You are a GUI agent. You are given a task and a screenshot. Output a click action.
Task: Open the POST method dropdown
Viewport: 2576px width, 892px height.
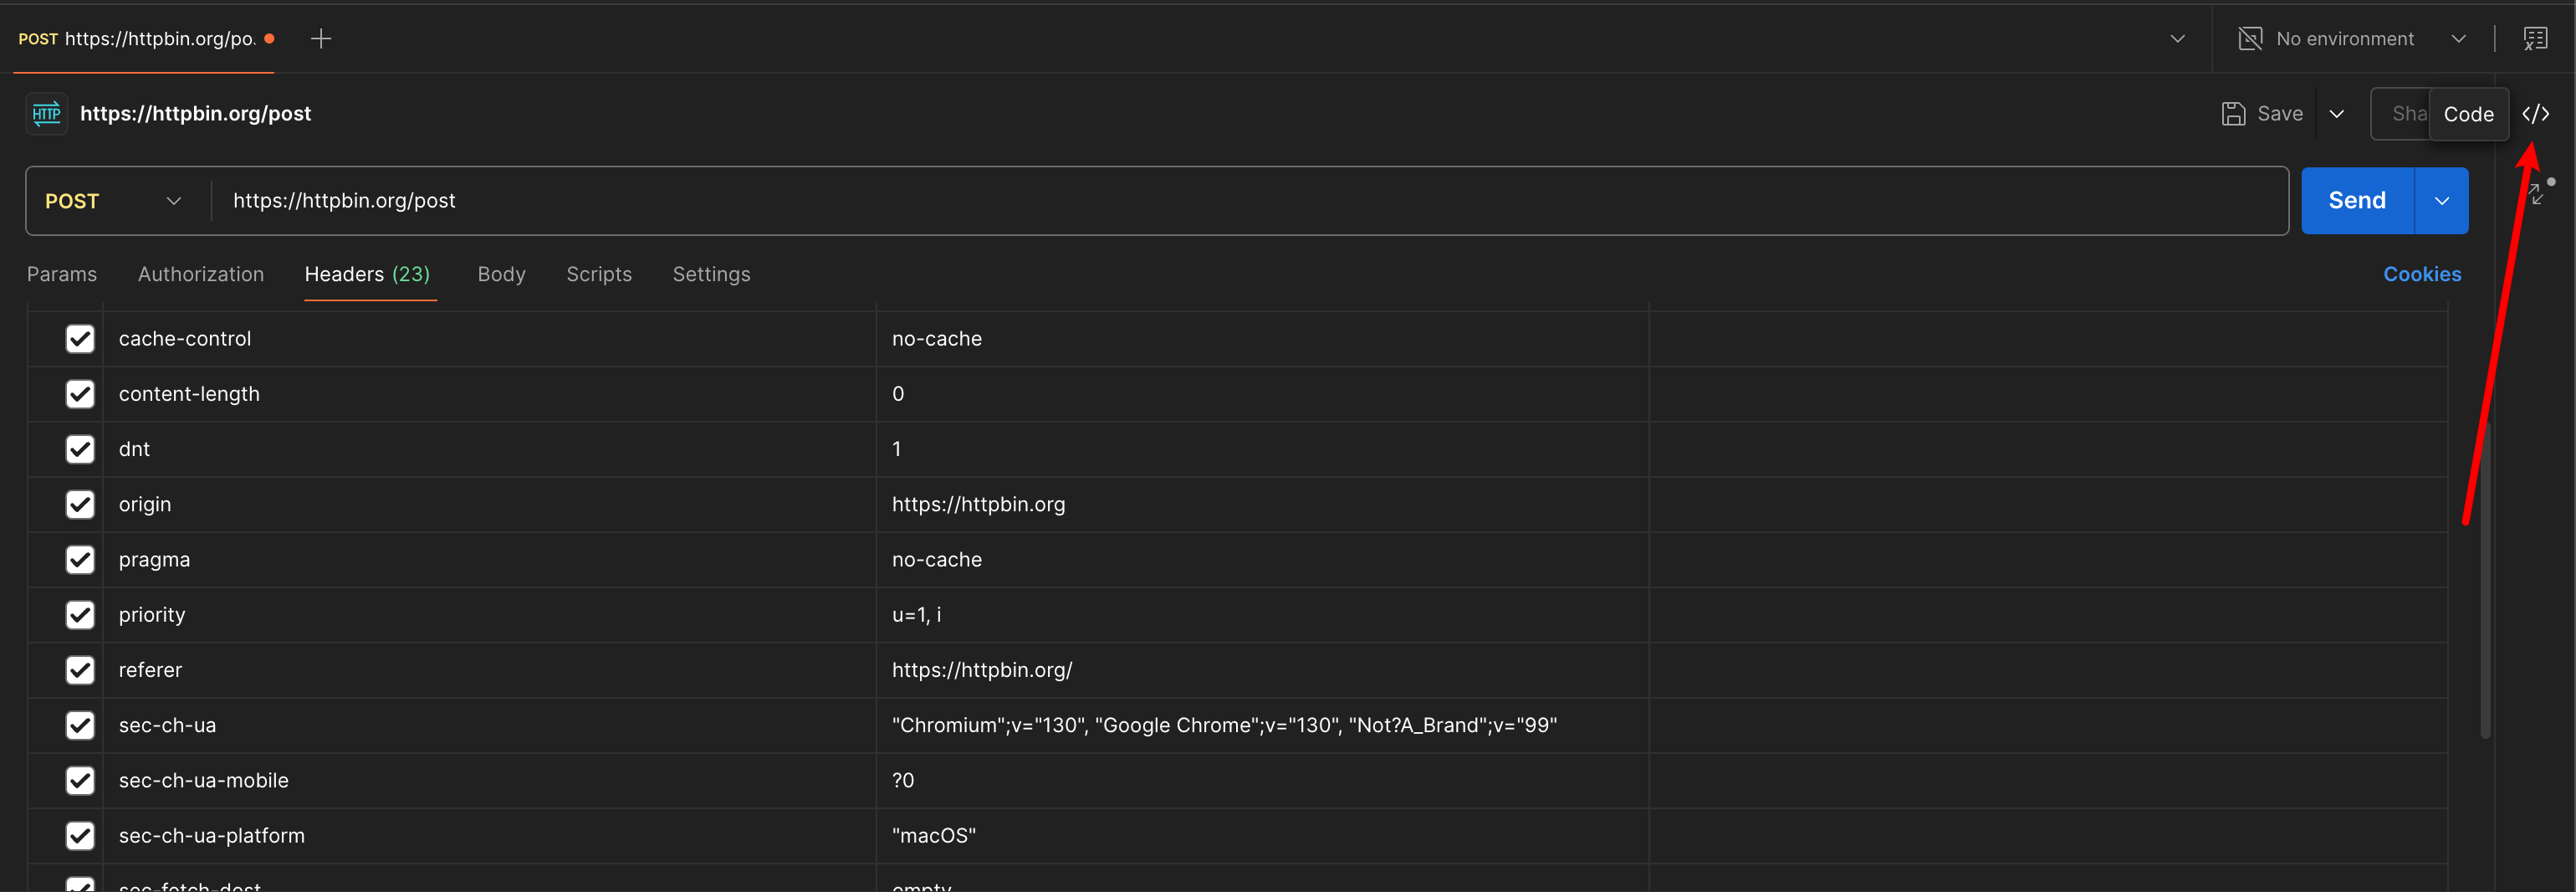tap(112, 201)
